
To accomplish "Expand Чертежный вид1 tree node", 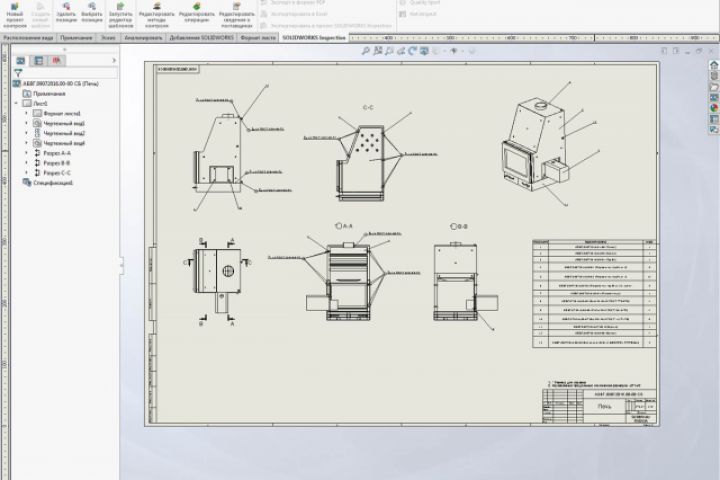I will [26, 123].
